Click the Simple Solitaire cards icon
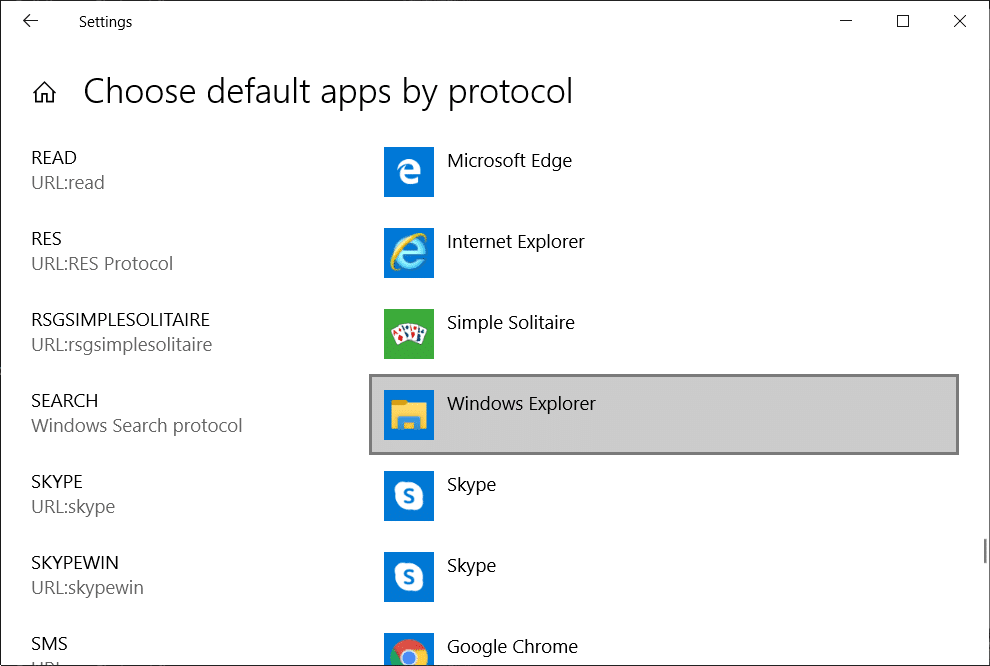Screen dimensions: 990x666 click(409, 333)
